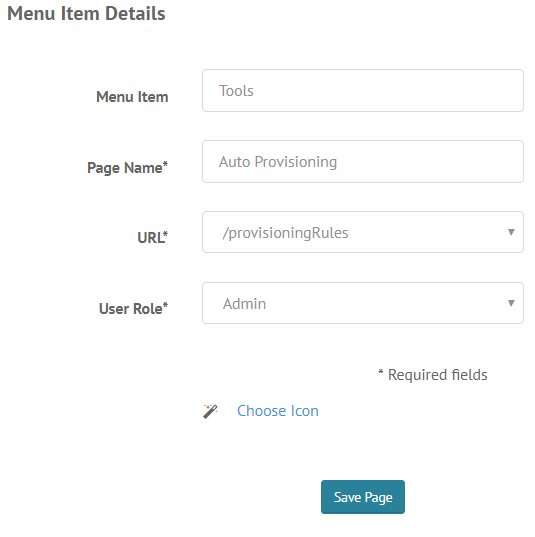The width and height of the screenshot is (535, 537).
Task: Click the asterisk after URL label
Action: 165,234
